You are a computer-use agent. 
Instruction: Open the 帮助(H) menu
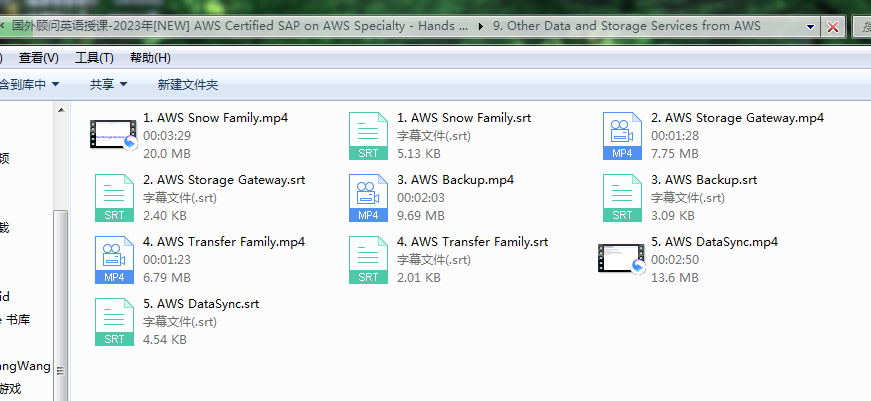point(150,58)
